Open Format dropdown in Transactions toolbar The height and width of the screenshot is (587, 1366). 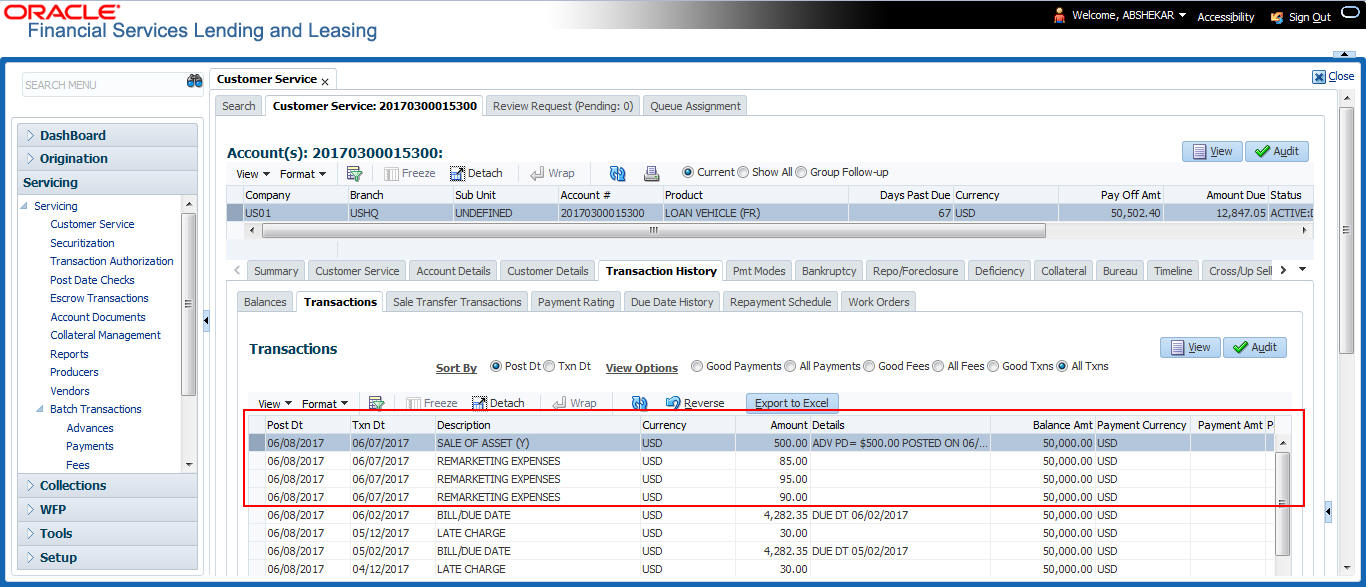coord(325,404)
